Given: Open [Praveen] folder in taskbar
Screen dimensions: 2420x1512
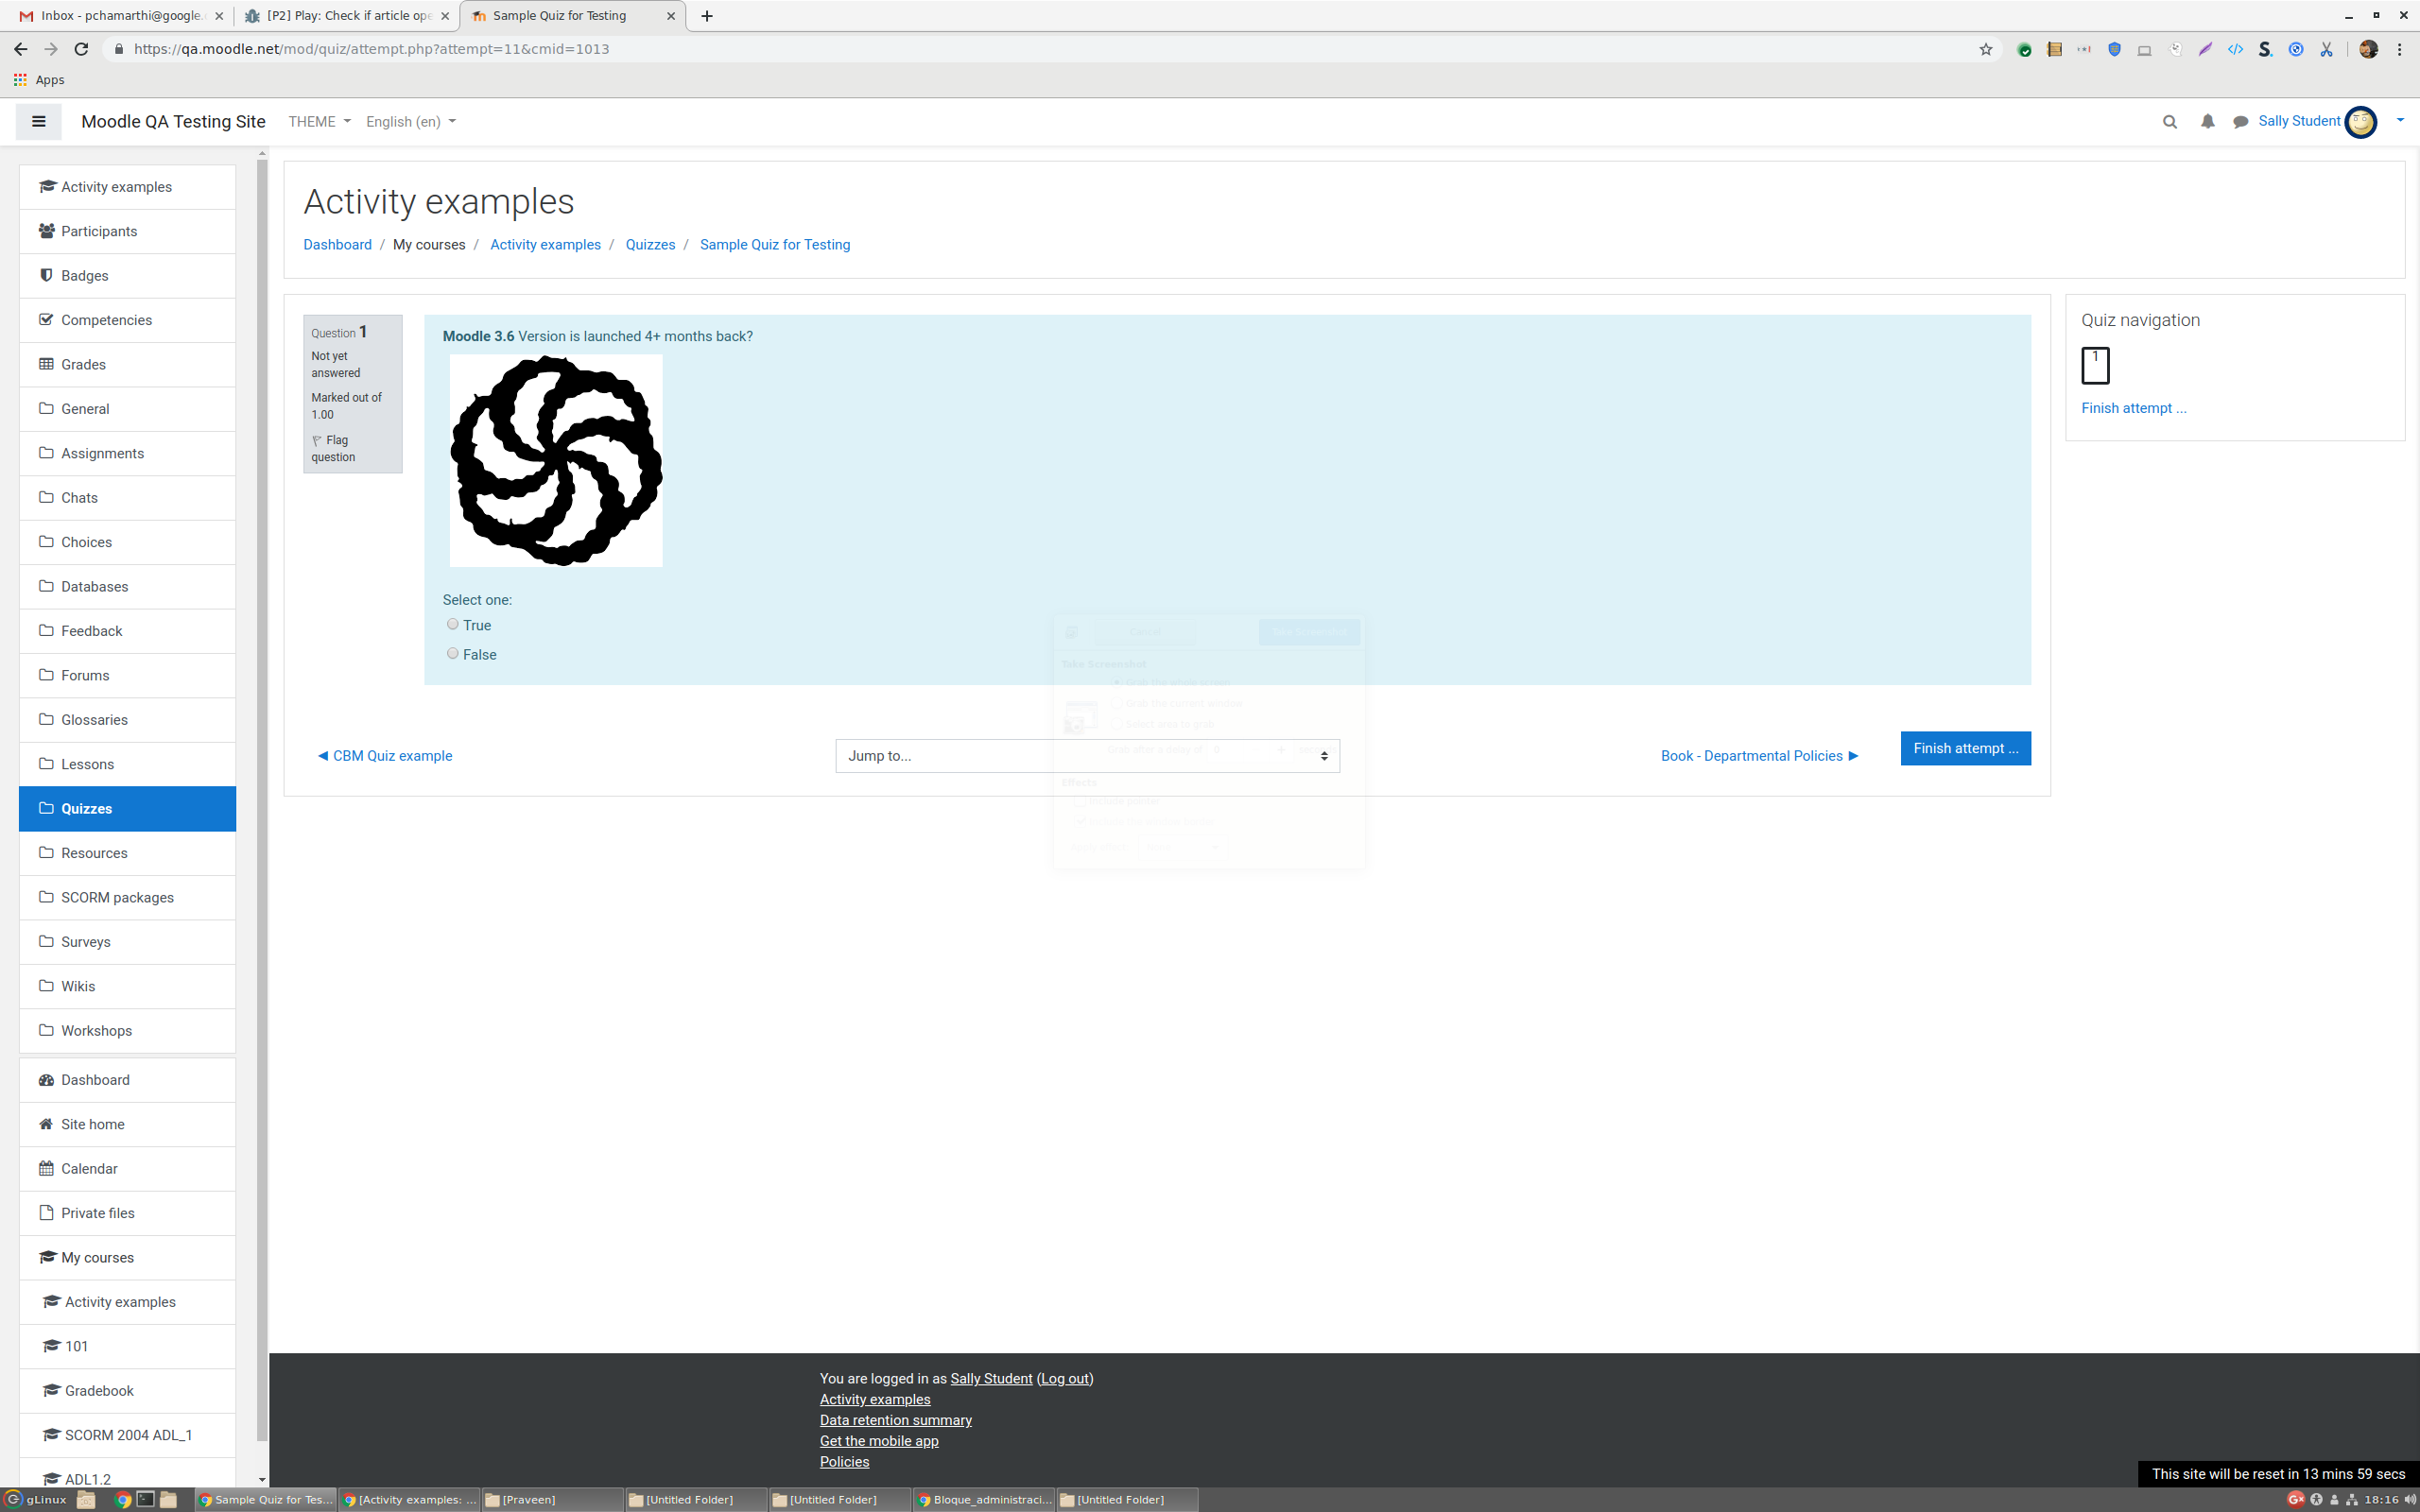Looking at the screenshot, I should click(552, 1499).
